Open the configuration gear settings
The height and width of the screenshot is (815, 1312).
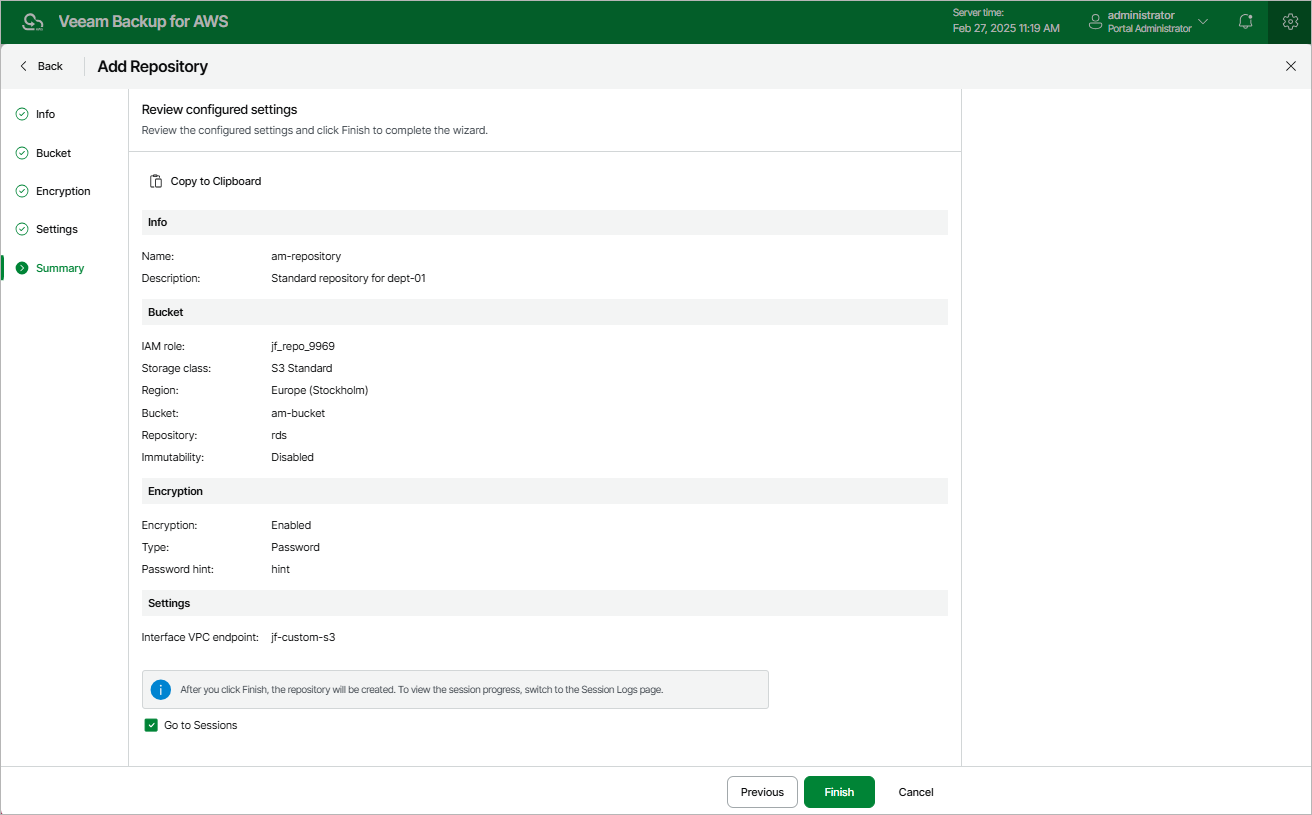coord(1290,21)
